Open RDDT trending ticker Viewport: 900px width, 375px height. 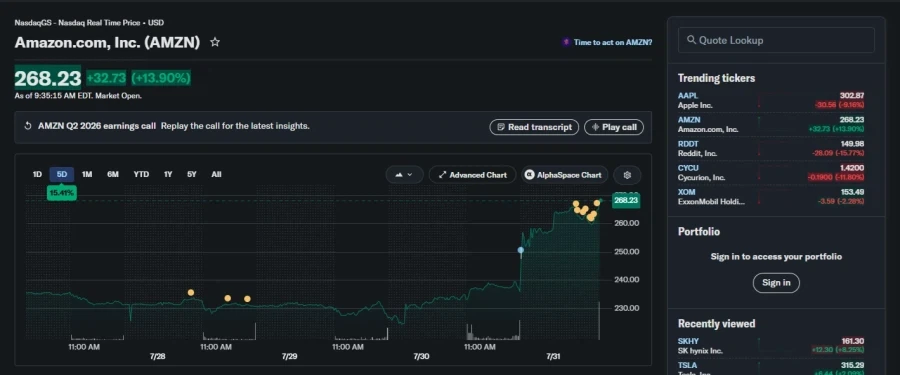[x=689, y=144]
